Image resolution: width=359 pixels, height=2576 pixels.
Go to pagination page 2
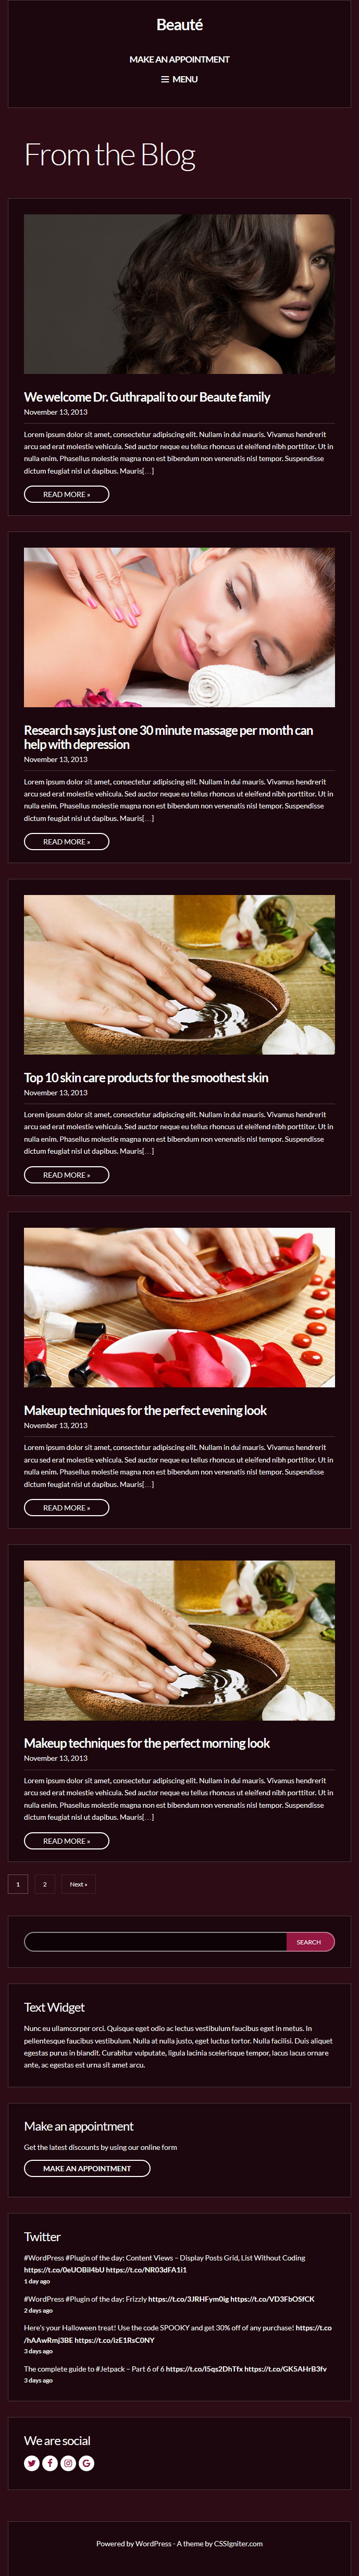click(44, 1884)
